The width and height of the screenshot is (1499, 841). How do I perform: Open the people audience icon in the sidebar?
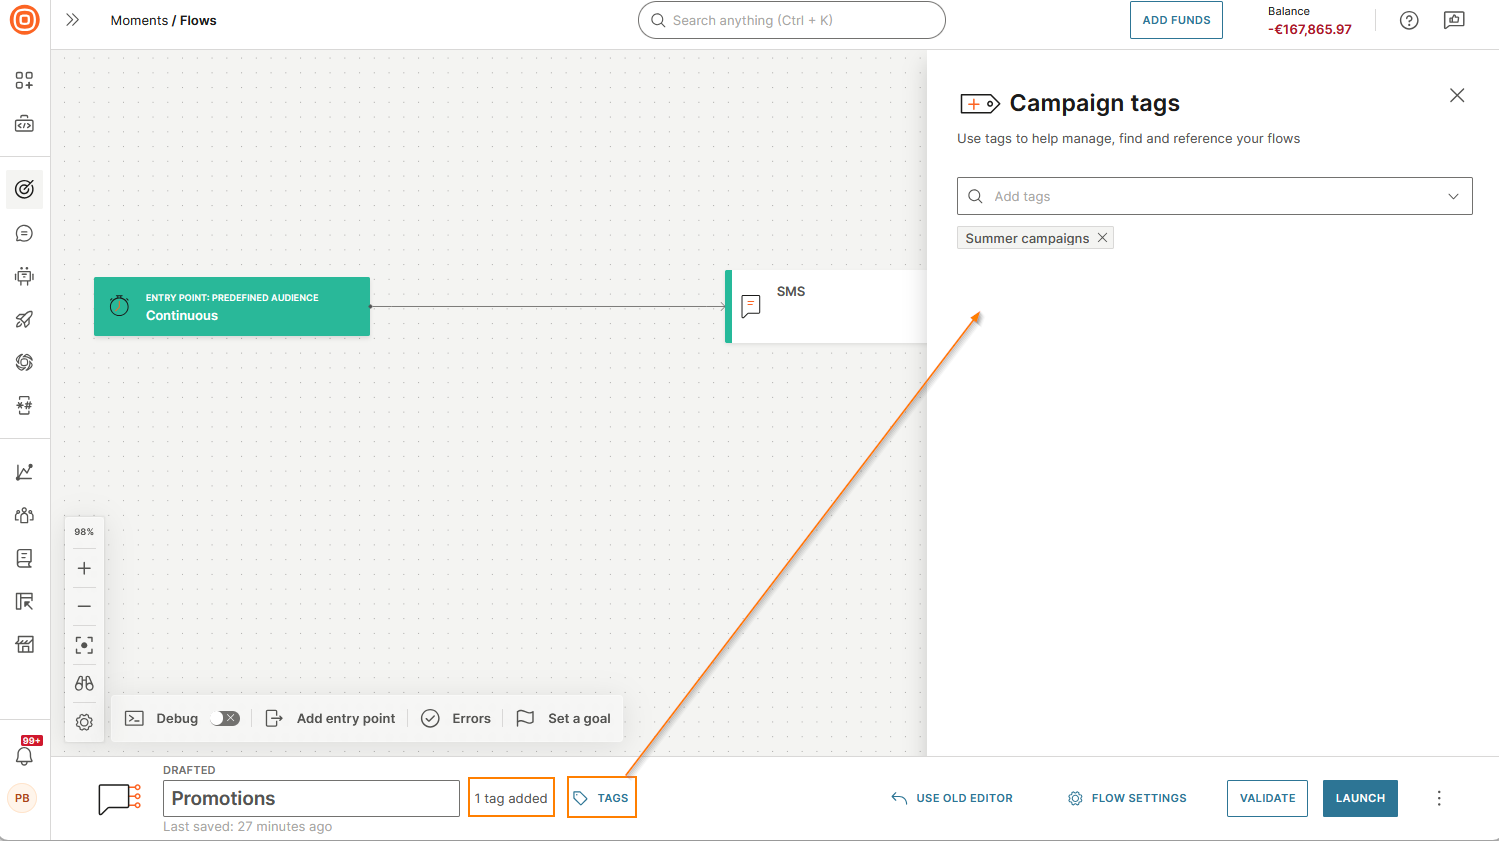click(24, 515)
